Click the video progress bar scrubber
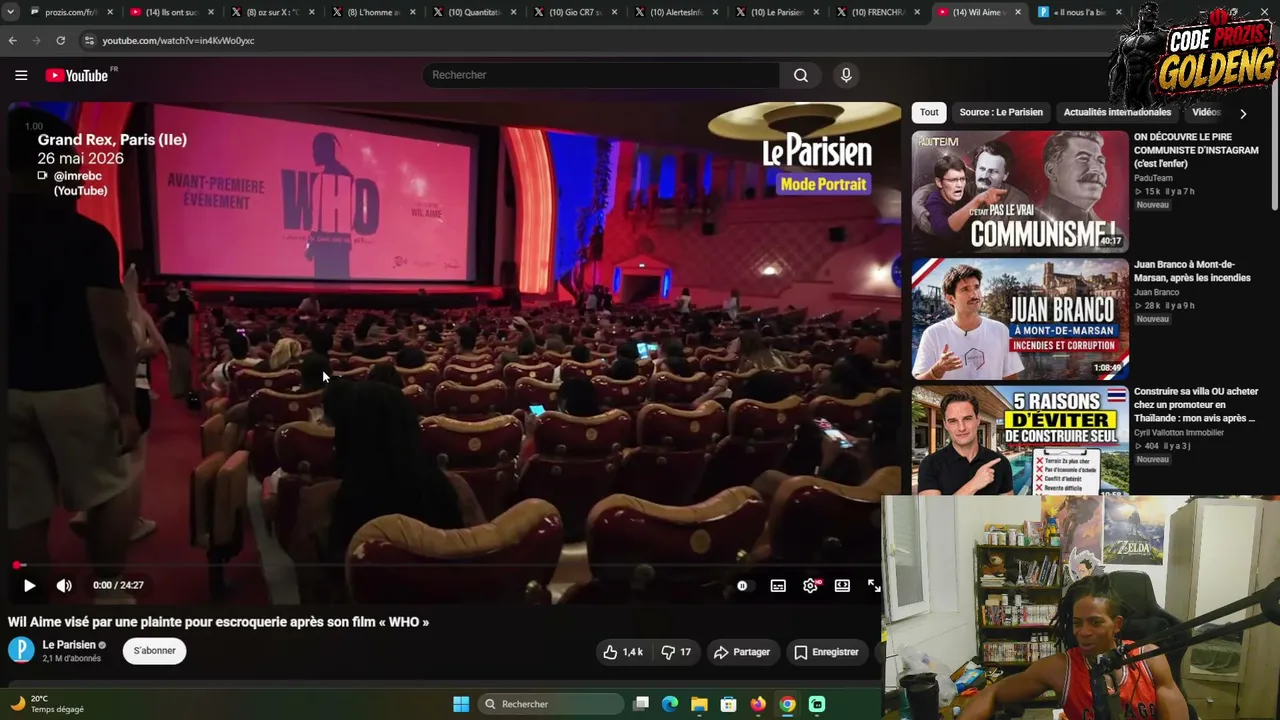This screenshot has height=720, width=1280. (19, 565)
